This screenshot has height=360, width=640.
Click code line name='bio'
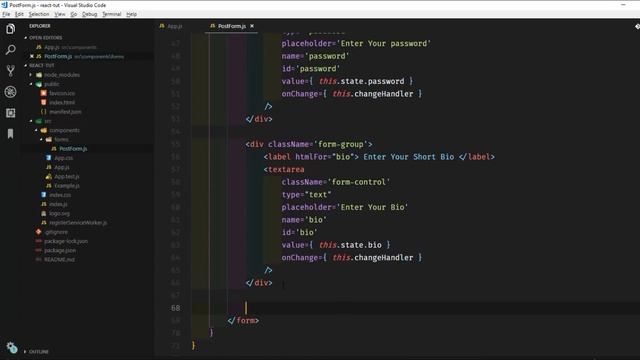click(x=304, y=220)
